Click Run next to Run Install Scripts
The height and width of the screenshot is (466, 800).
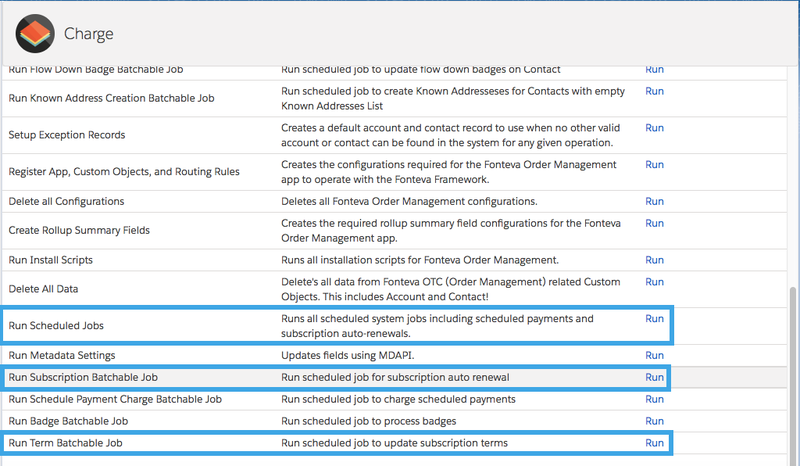pyautogui.click(x=654, y=260)
